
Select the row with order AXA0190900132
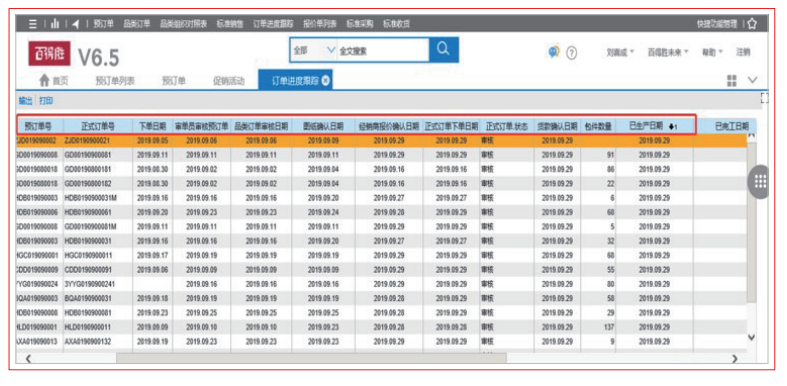pos(380,341)
